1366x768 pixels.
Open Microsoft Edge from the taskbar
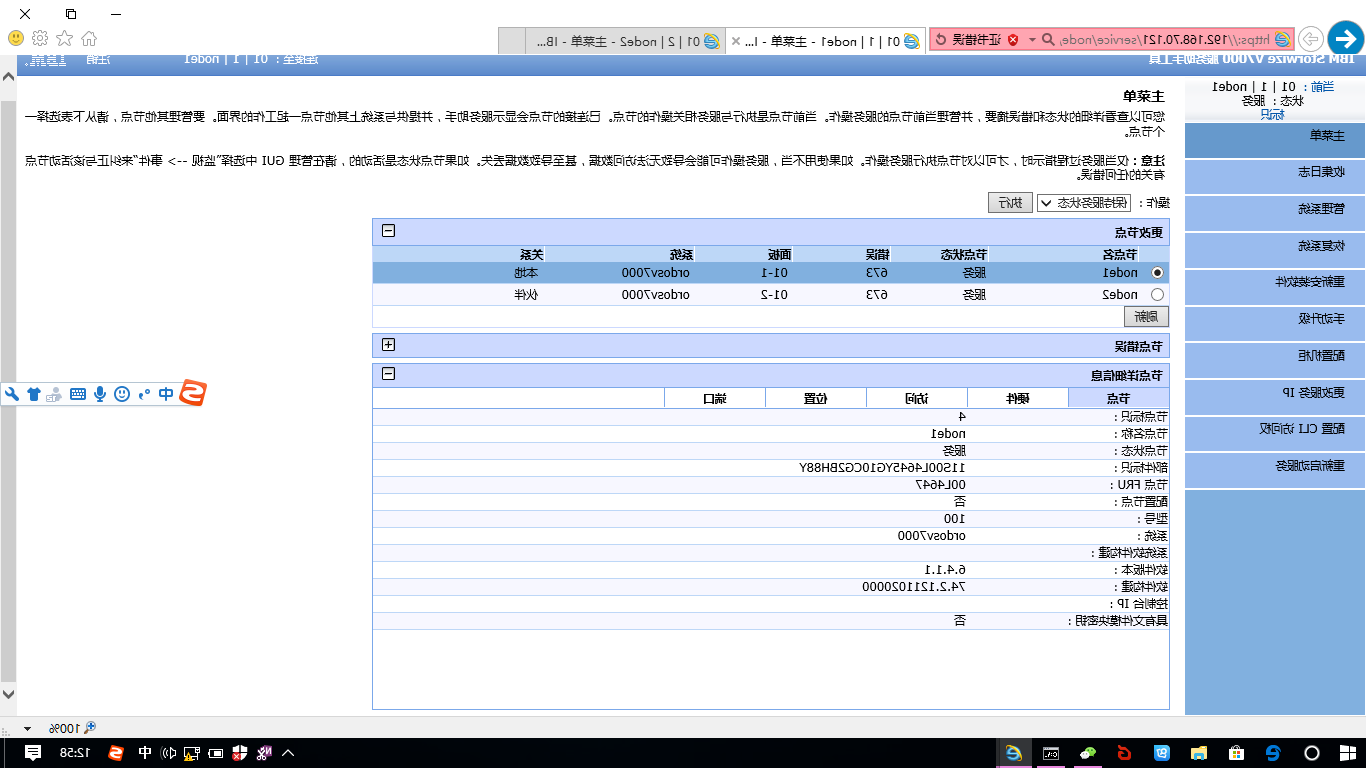click(x=1273, y=752)
